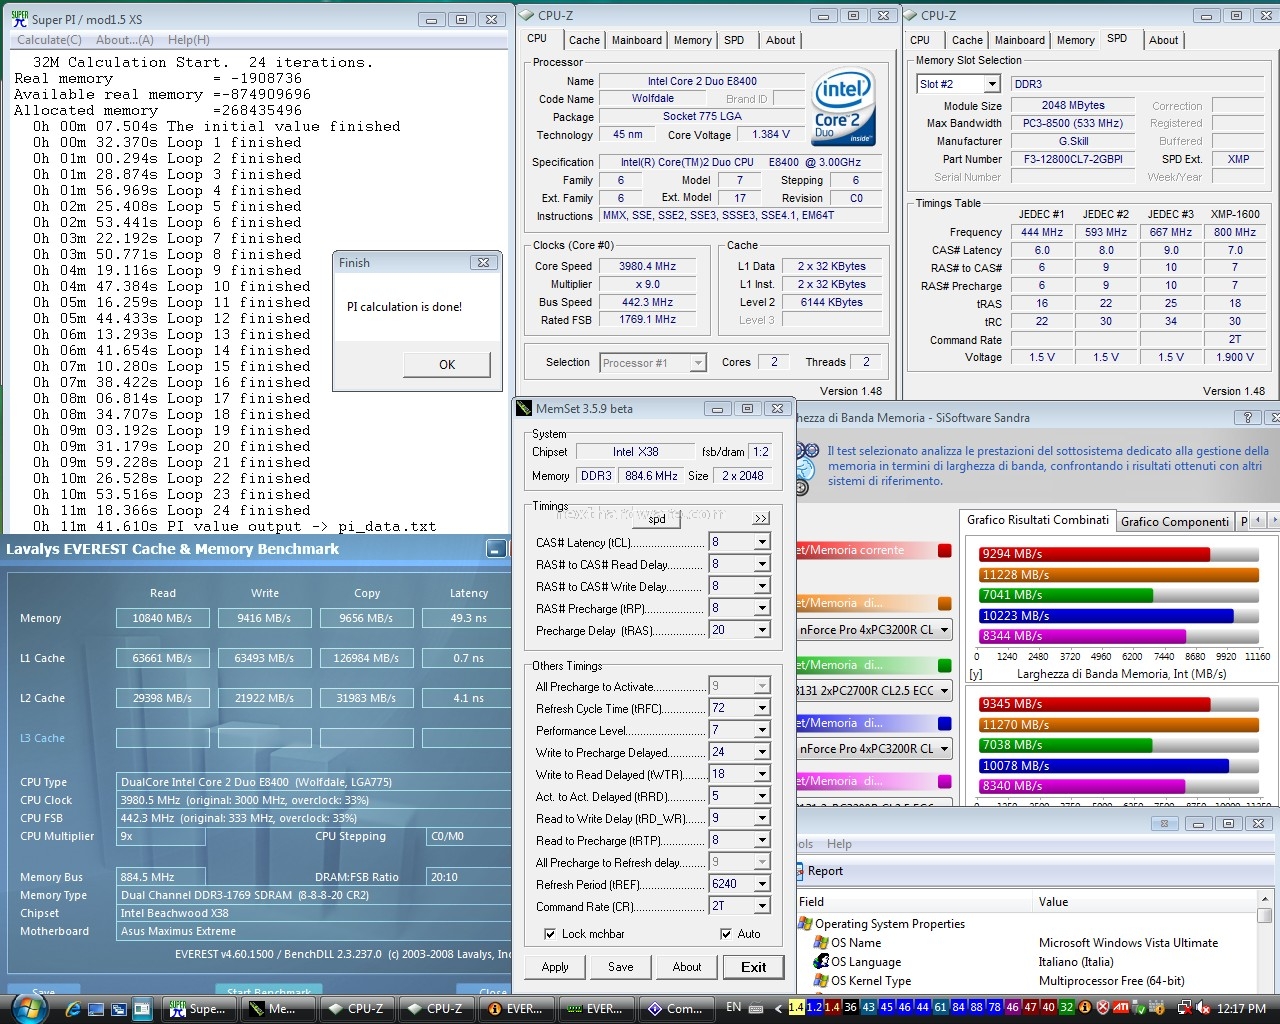Click the Memory Read 10840 MB/s field

(162, 618)
